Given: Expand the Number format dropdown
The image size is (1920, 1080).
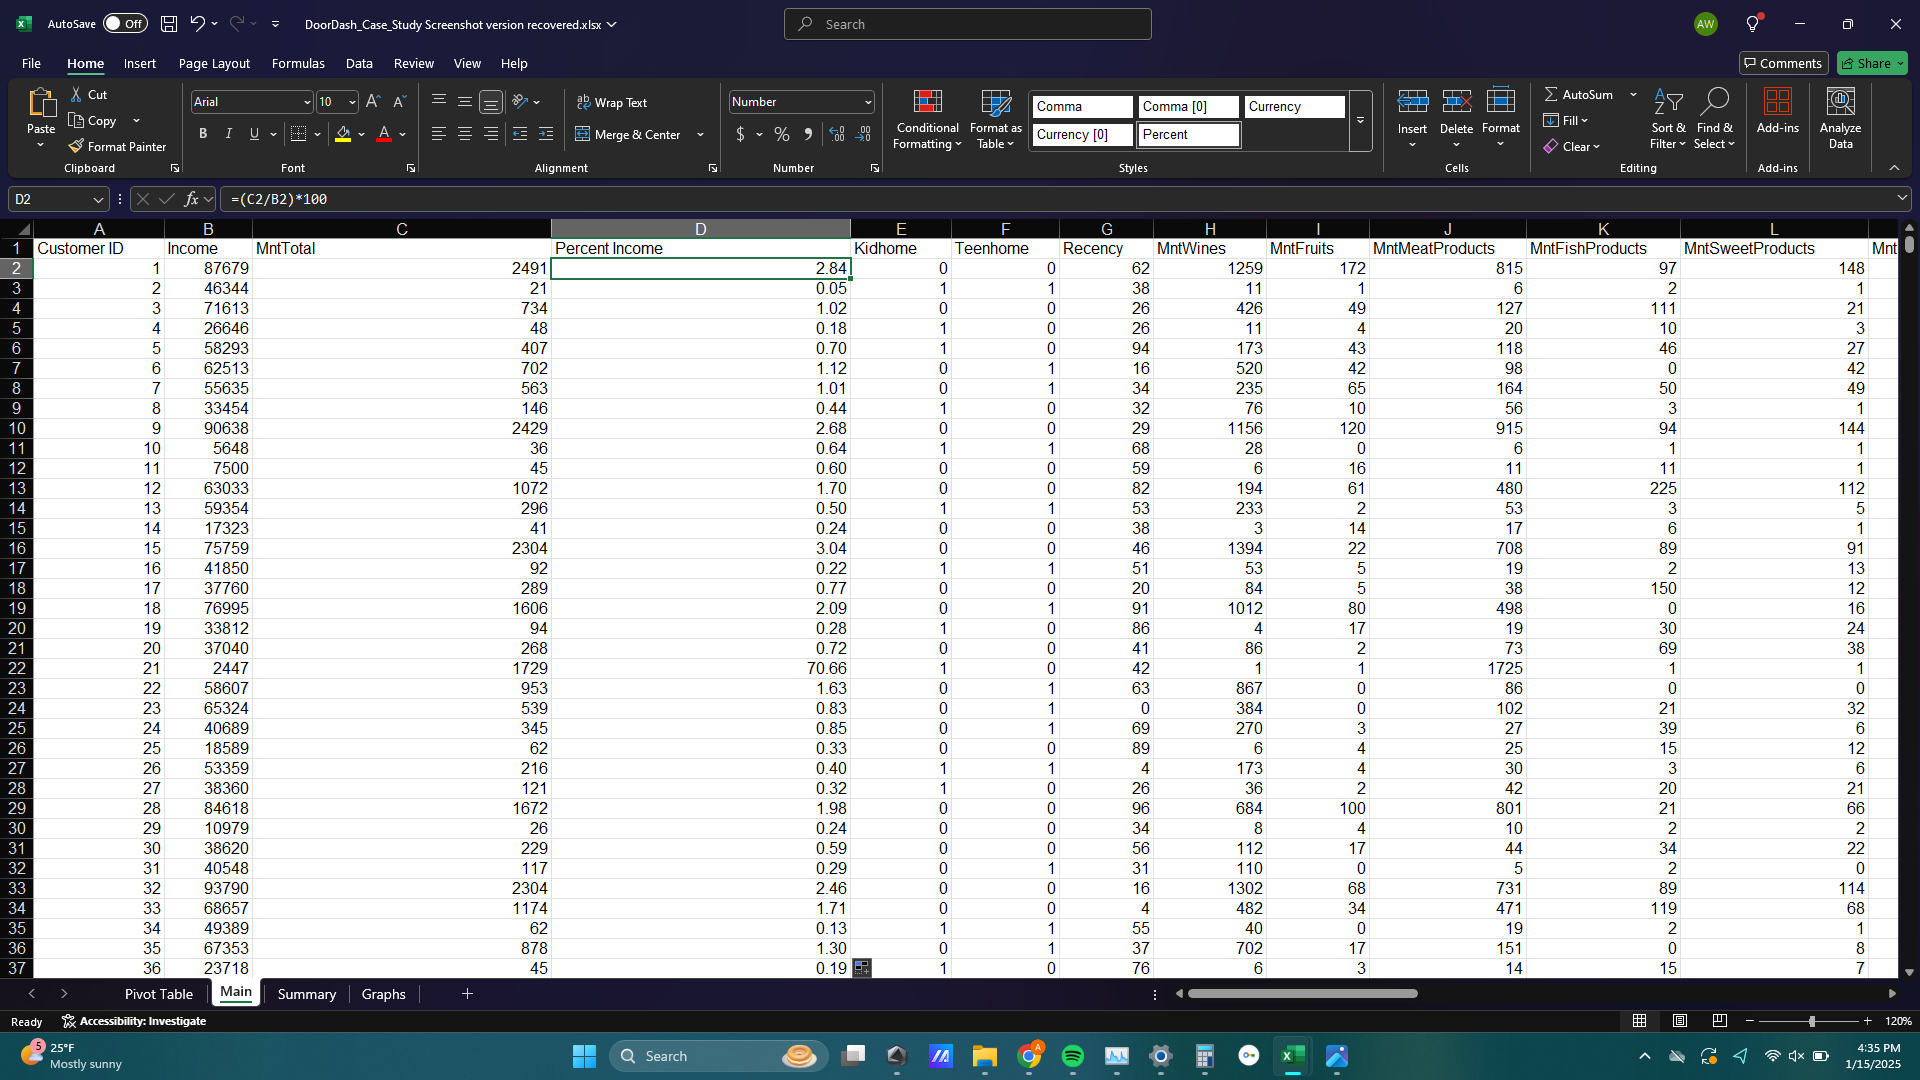Looking at the screenshot, I should click(x=867, y=102).
